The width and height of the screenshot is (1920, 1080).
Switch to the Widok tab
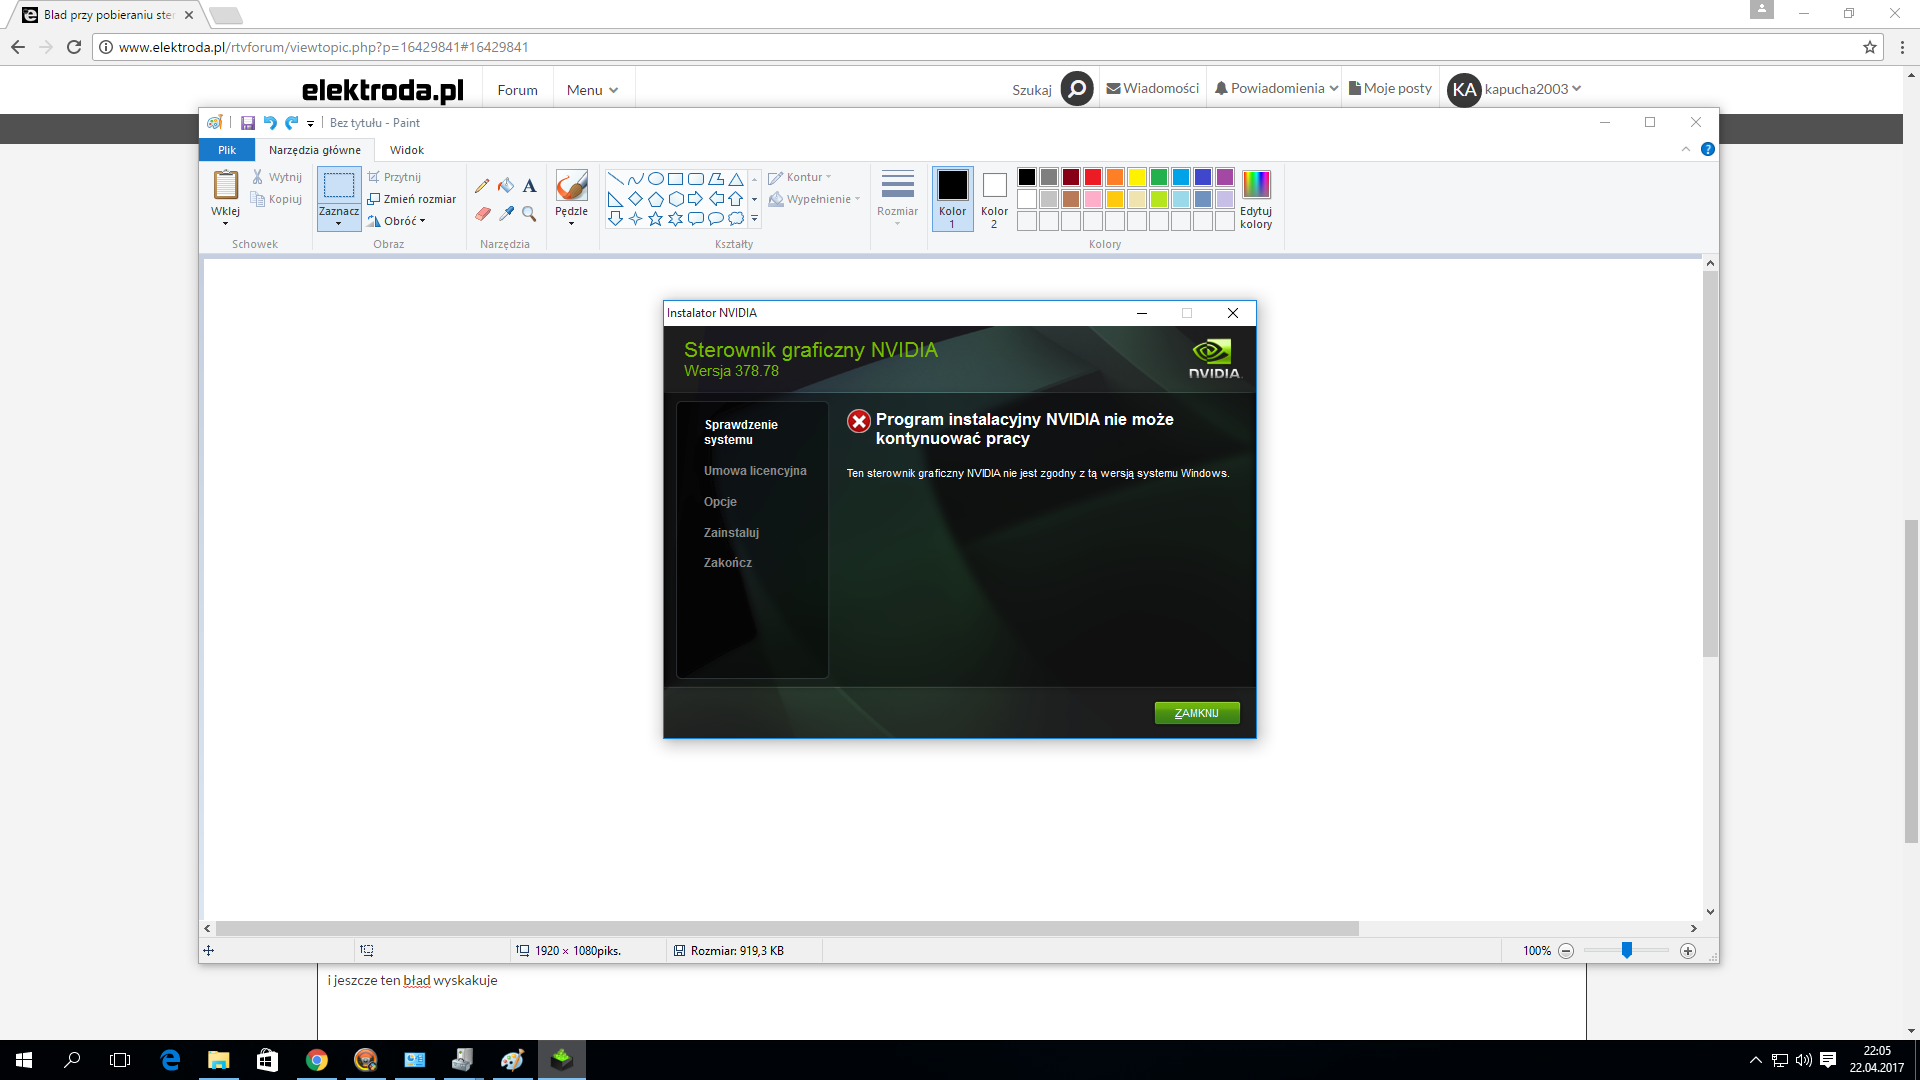click(x=407, y=150)
